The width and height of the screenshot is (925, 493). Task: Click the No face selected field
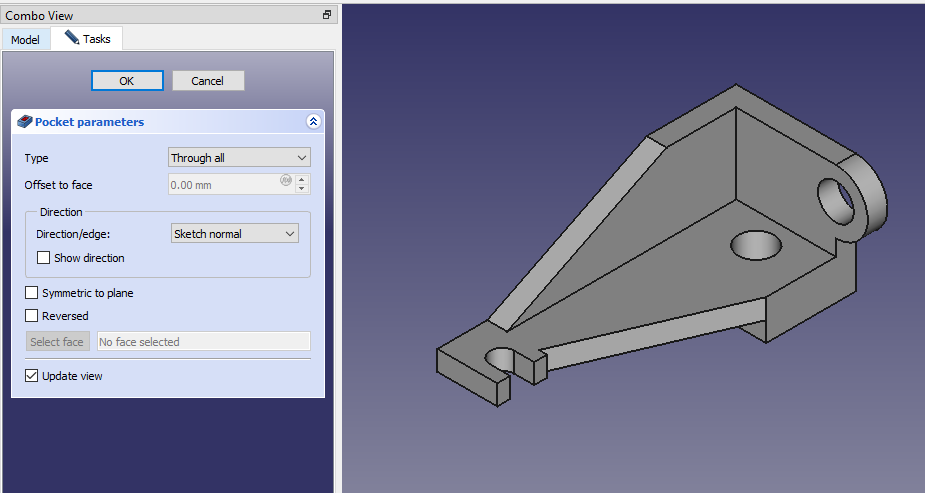202,342
